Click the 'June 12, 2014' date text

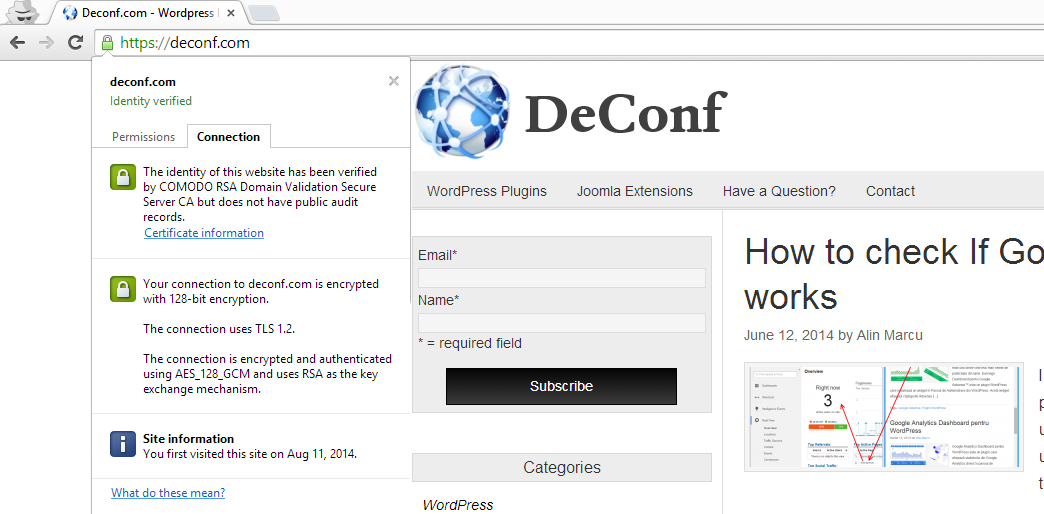coord(789,335)
